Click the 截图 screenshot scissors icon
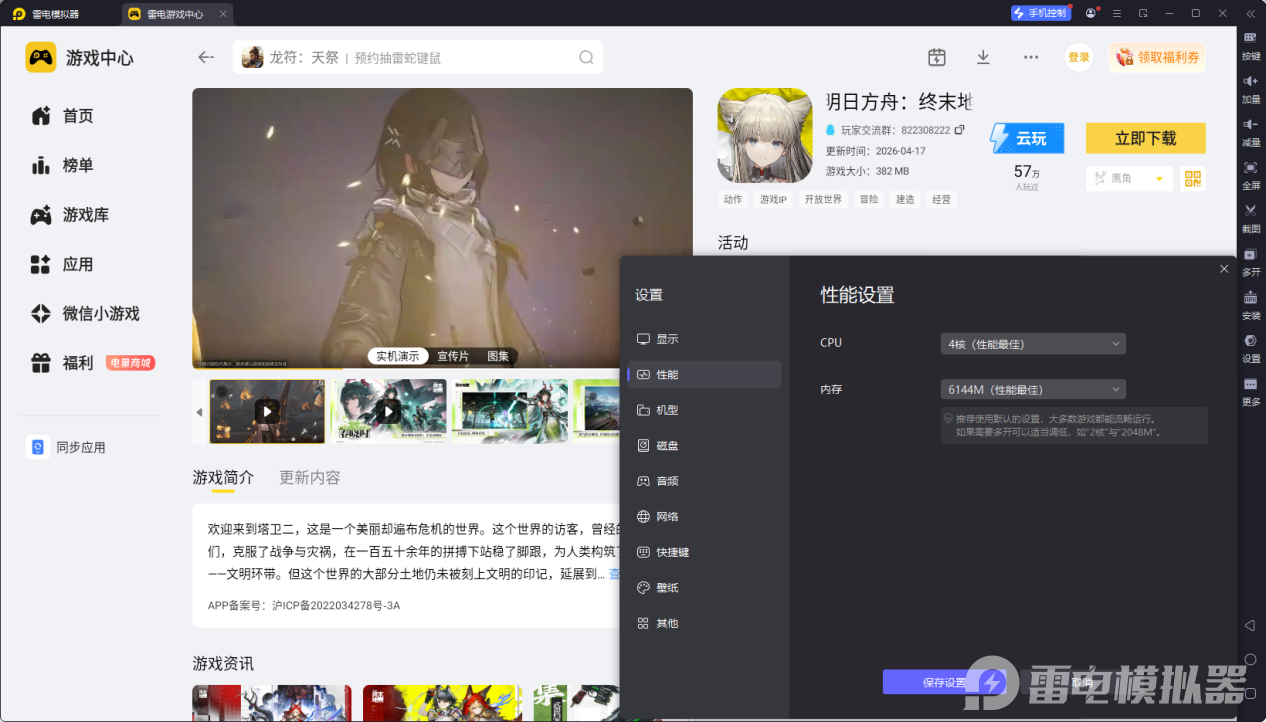The height and width of the screenshot is (722, 1266). pos(1250,216)
